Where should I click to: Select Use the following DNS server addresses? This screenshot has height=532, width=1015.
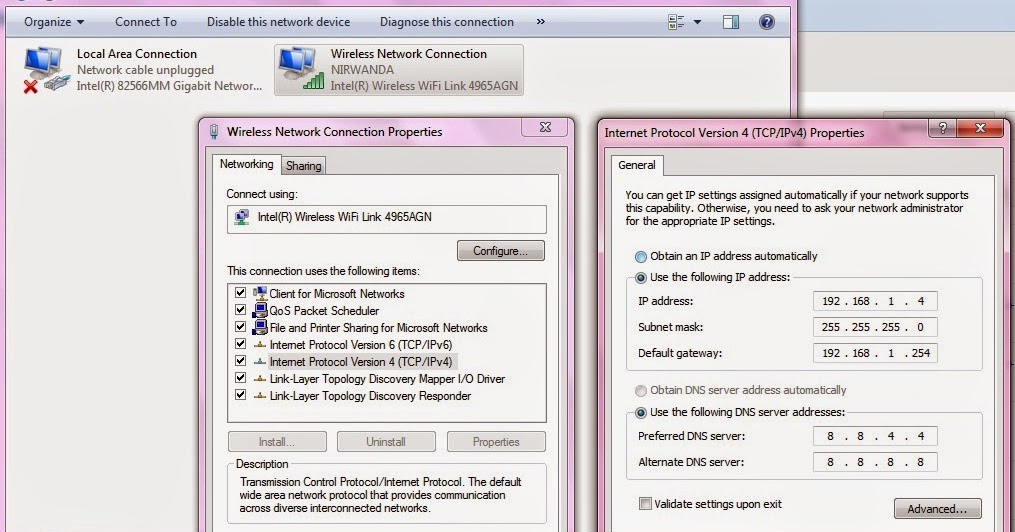[x=641, y=412]
